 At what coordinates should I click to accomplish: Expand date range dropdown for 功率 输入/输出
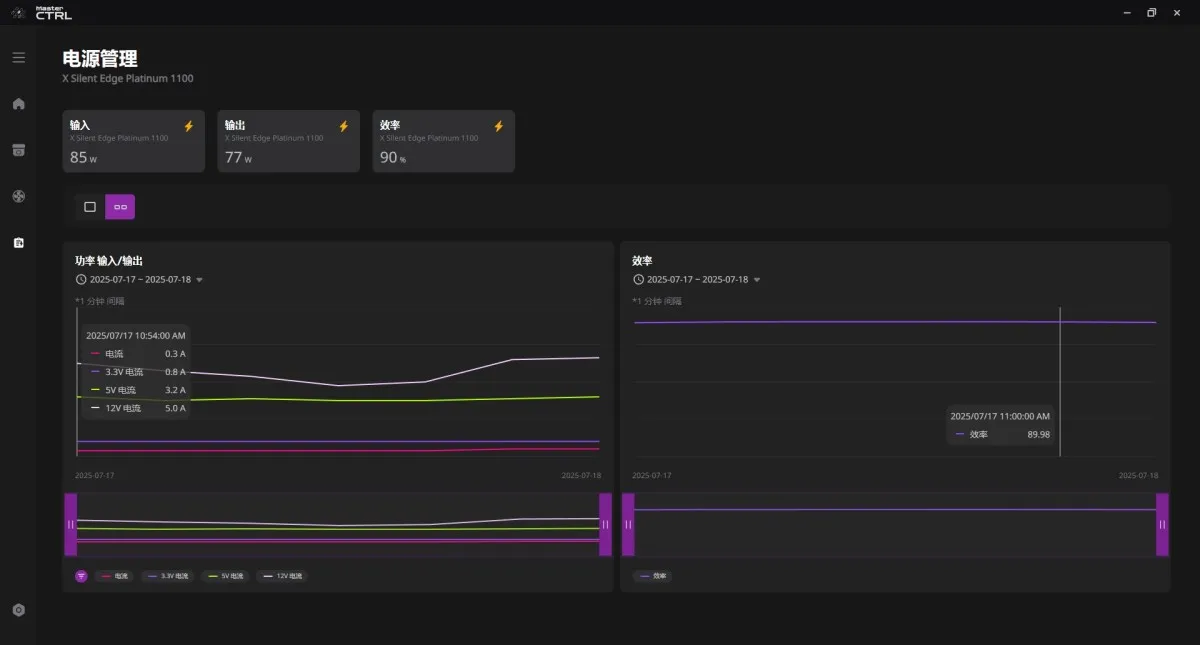(x=199, y=280)
